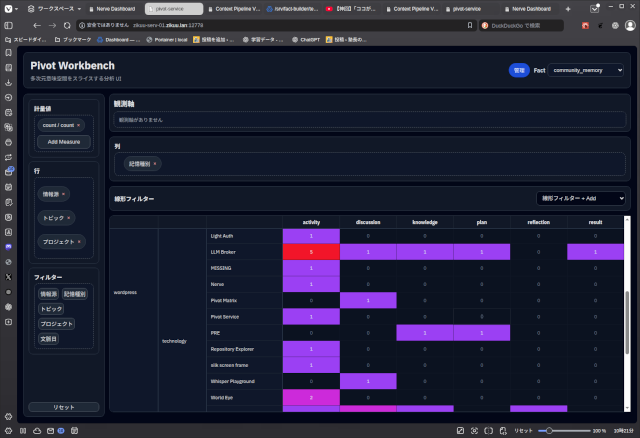Expand the ワークスペース workspace menu
The height and width of the screenshot is (438, 640).
coord(54,9)
